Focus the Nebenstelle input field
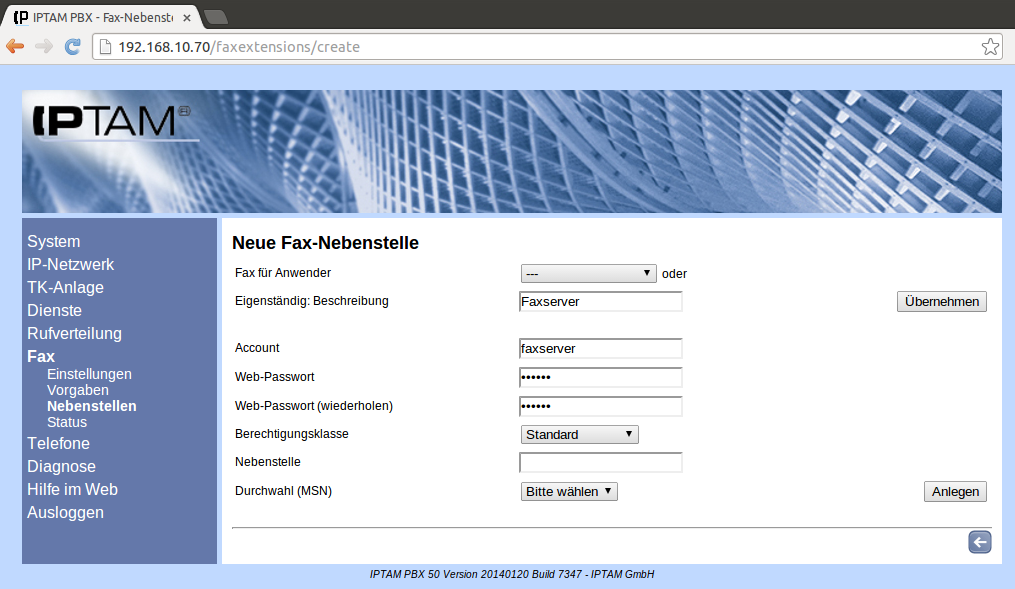Image resolution: width=1015 pixels, height=589 pixels. (600, 462)
